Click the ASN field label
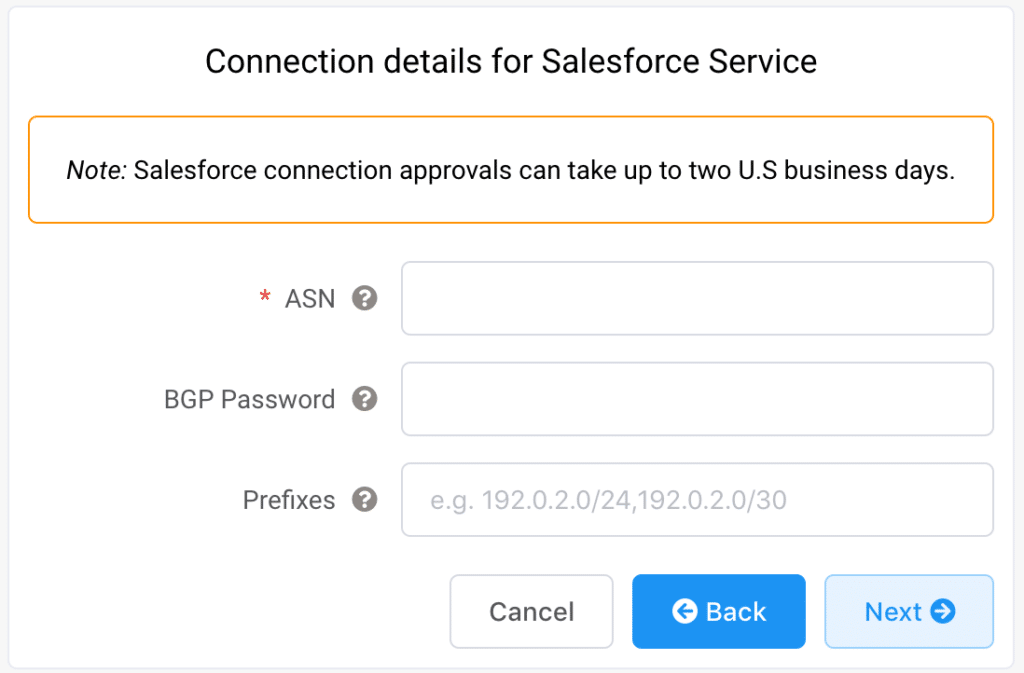Viewport: 1024px width, 673px height. coord(310,298)
